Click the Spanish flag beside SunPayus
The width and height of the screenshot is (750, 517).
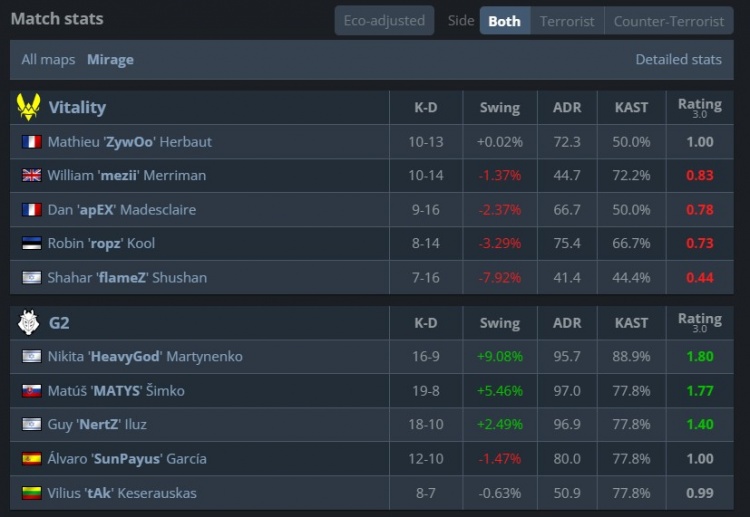[x=31, y=459]
